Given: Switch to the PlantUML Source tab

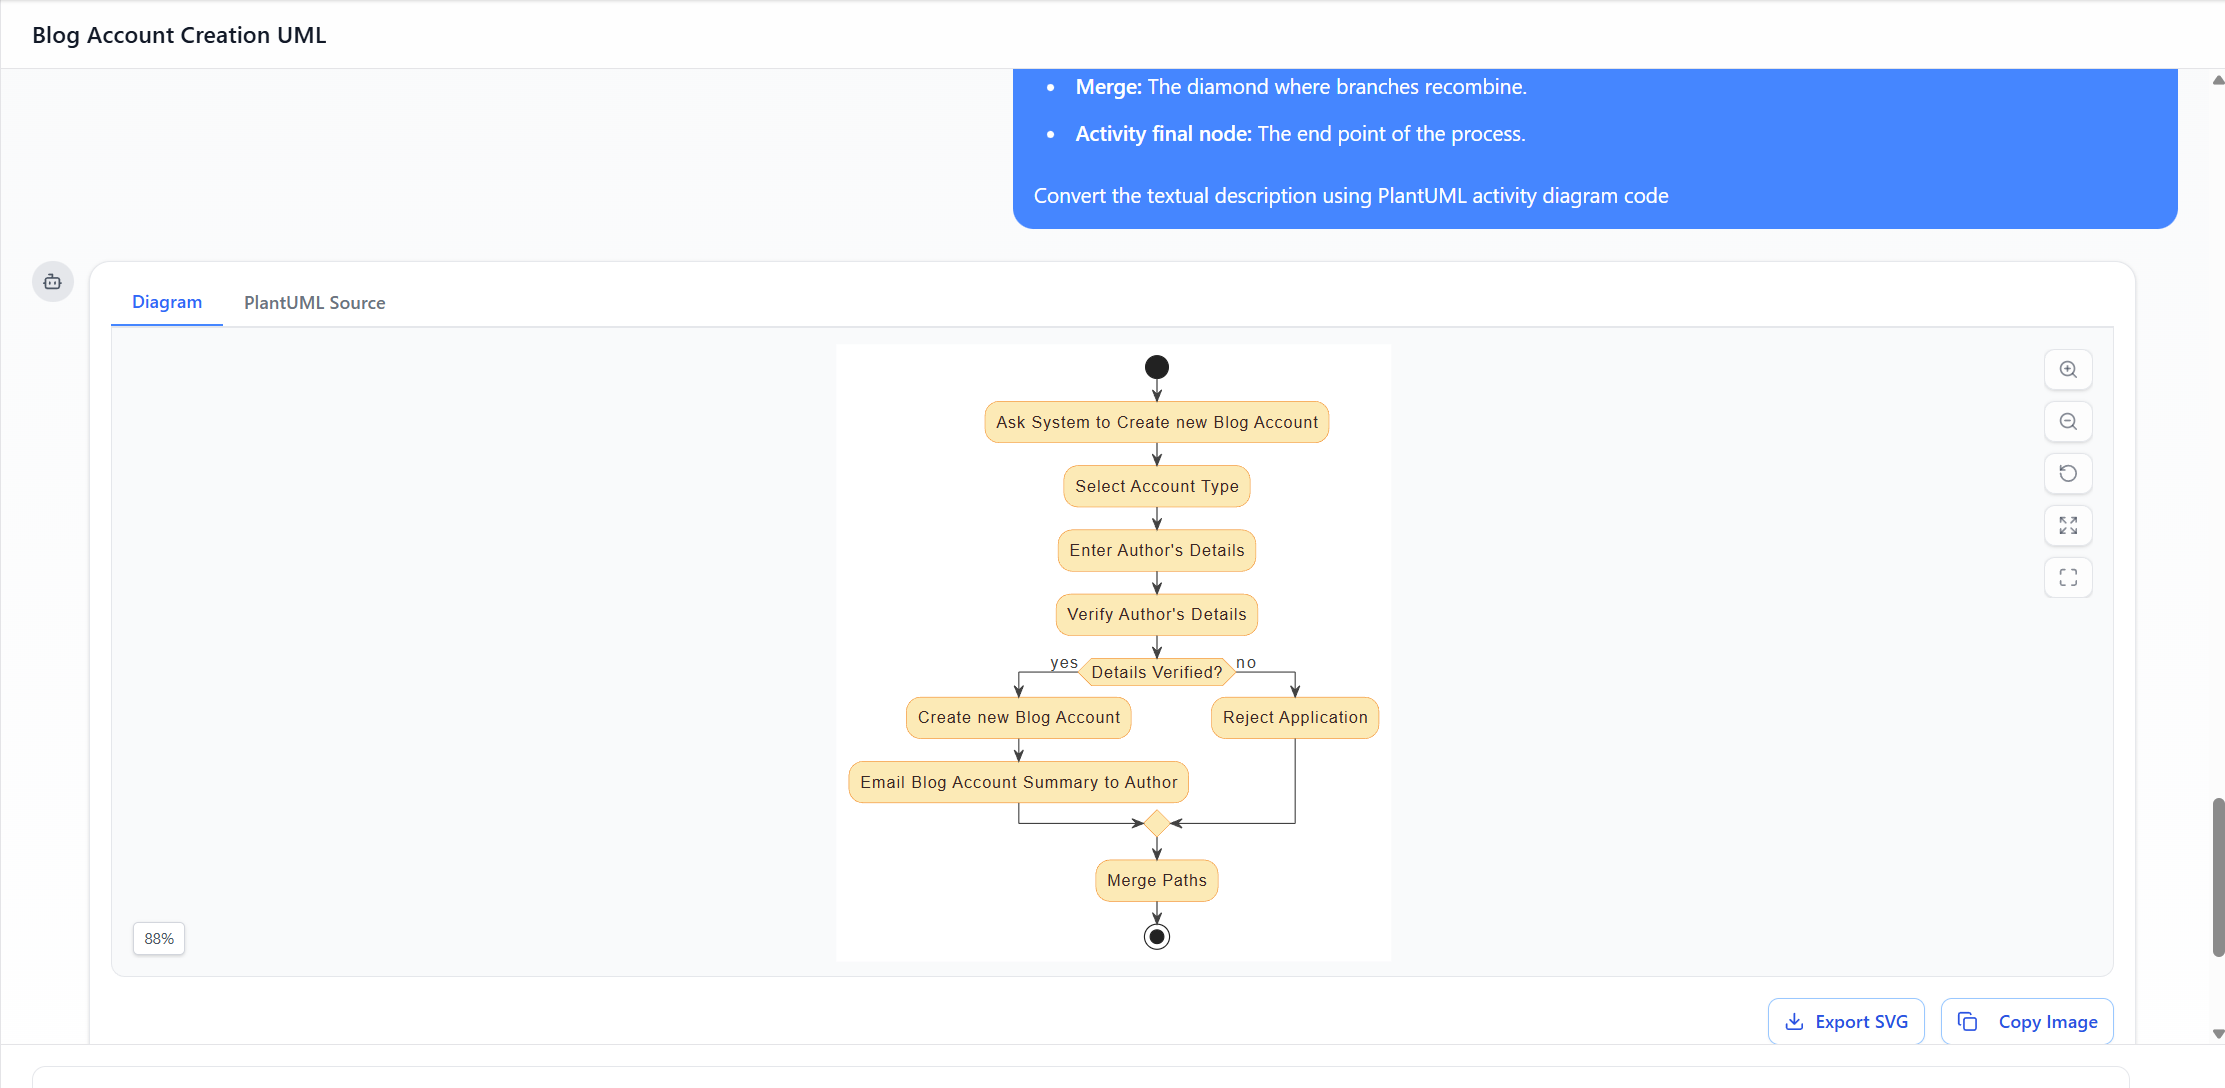Looking at the screenshot, I should point(314,303).
